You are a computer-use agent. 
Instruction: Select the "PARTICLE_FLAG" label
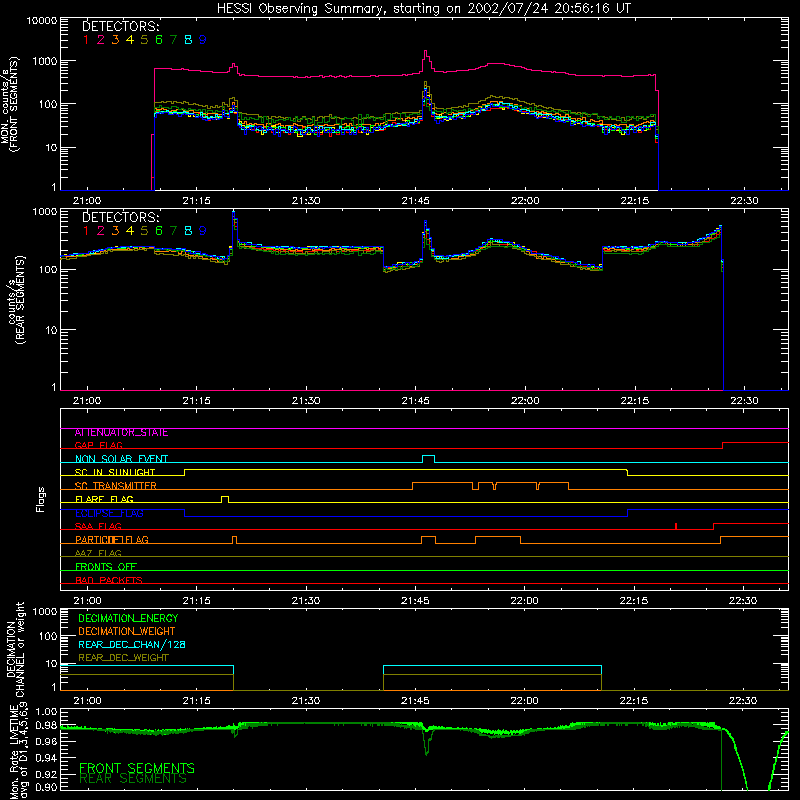coord(112,540)
